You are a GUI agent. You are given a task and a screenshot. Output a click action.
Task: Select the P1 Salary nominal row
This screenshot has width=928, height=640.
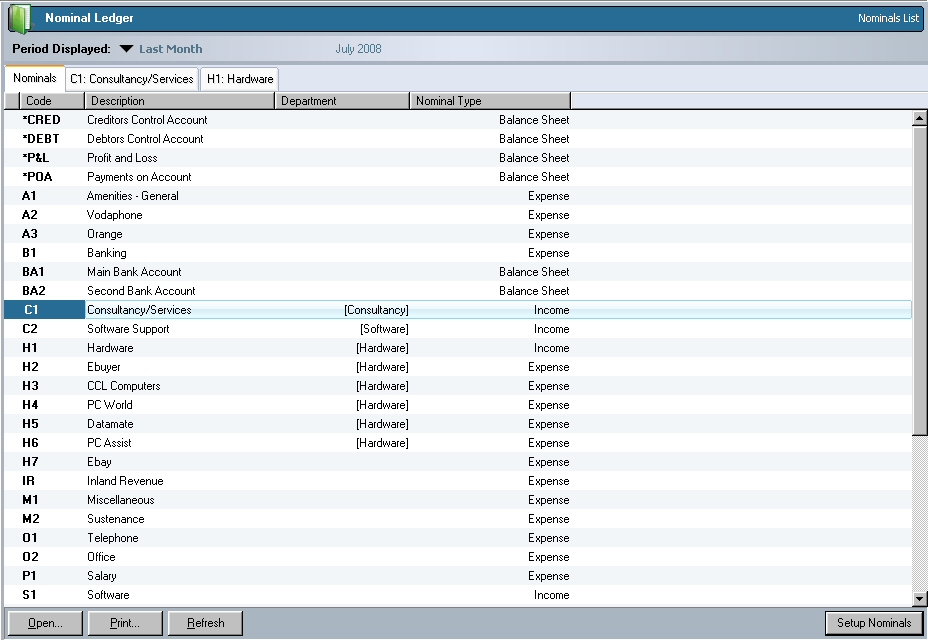101,576
